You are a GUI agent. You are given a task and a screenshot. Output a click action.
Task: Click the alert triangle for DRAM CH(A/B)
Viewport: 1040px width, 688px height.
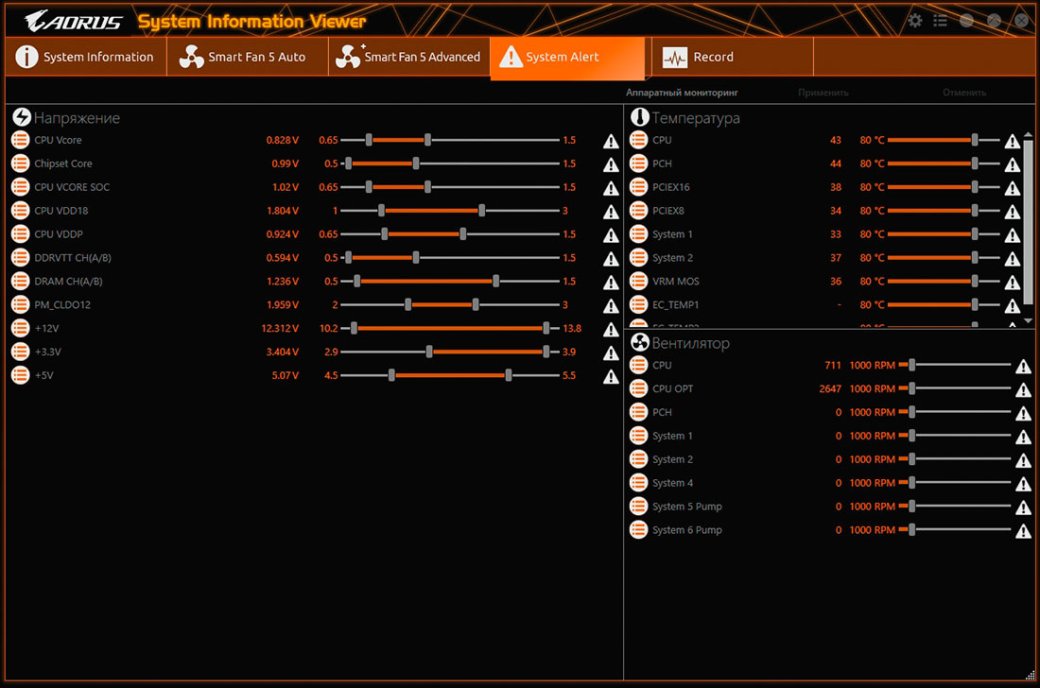[611, 282]
